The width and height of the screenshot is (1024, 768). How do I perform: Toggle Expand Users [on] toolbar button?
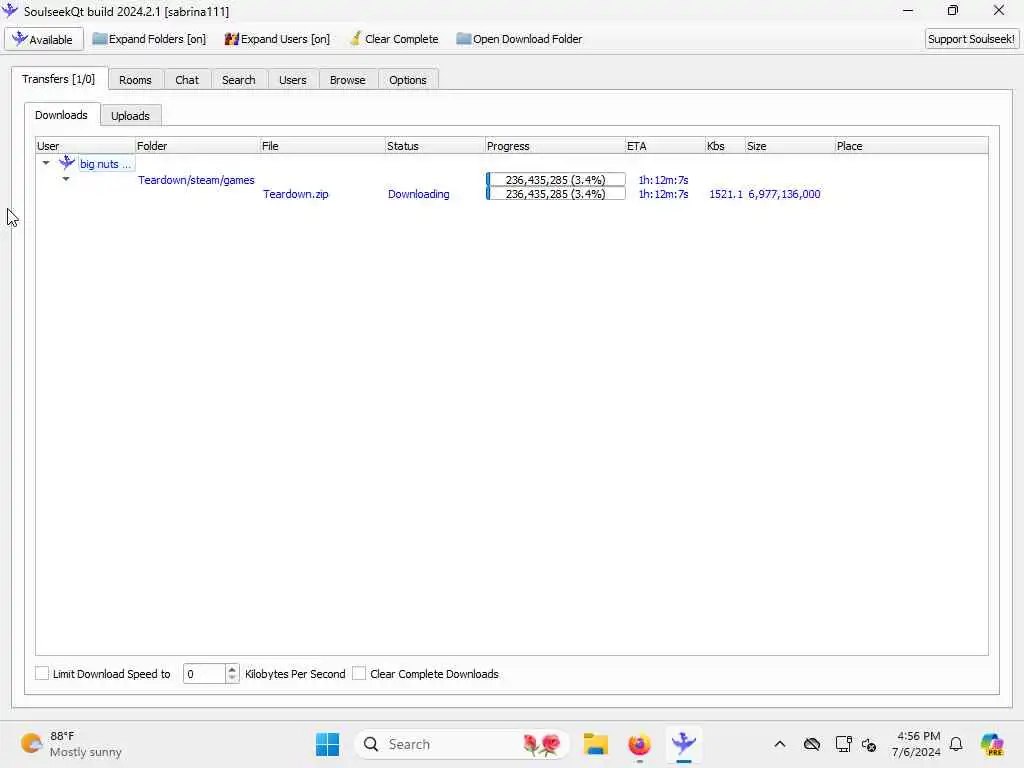277,39
